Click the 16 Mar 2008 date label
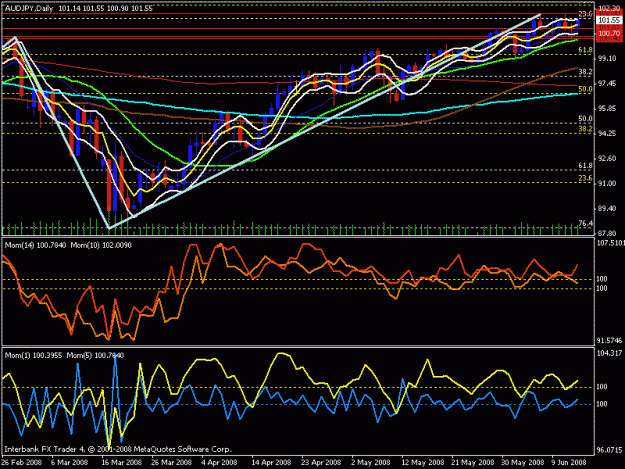This screenshot has height=469, width=625. click(x=121, y=462)
